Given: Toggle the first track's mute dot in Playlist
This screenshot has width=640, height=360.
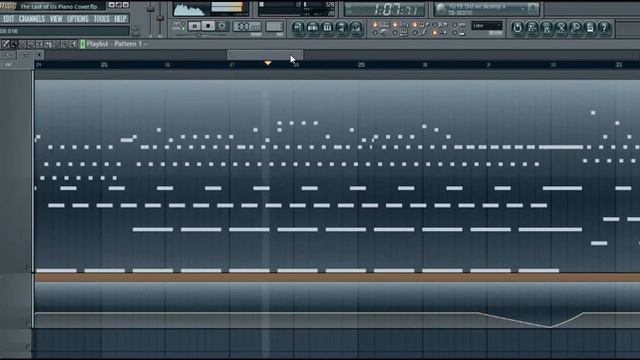Looking at the screenshot, I should click(28, 268).
